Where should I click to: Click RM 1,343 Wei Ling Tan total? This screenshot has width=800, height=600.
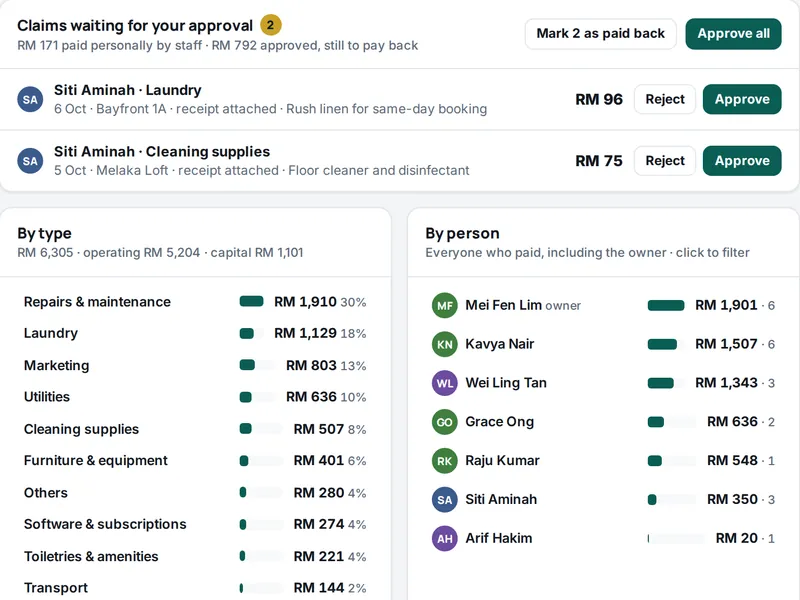pos(726,383)
